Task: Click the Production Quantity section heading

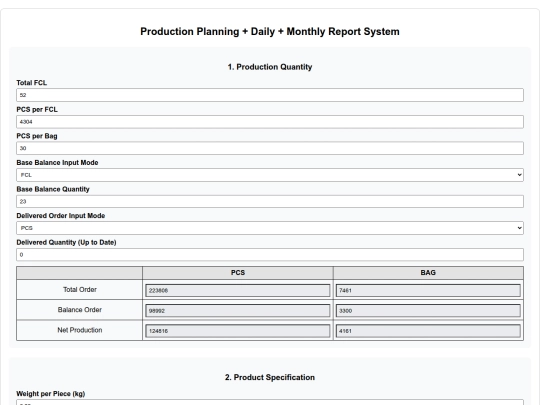Action: point(270,67)
